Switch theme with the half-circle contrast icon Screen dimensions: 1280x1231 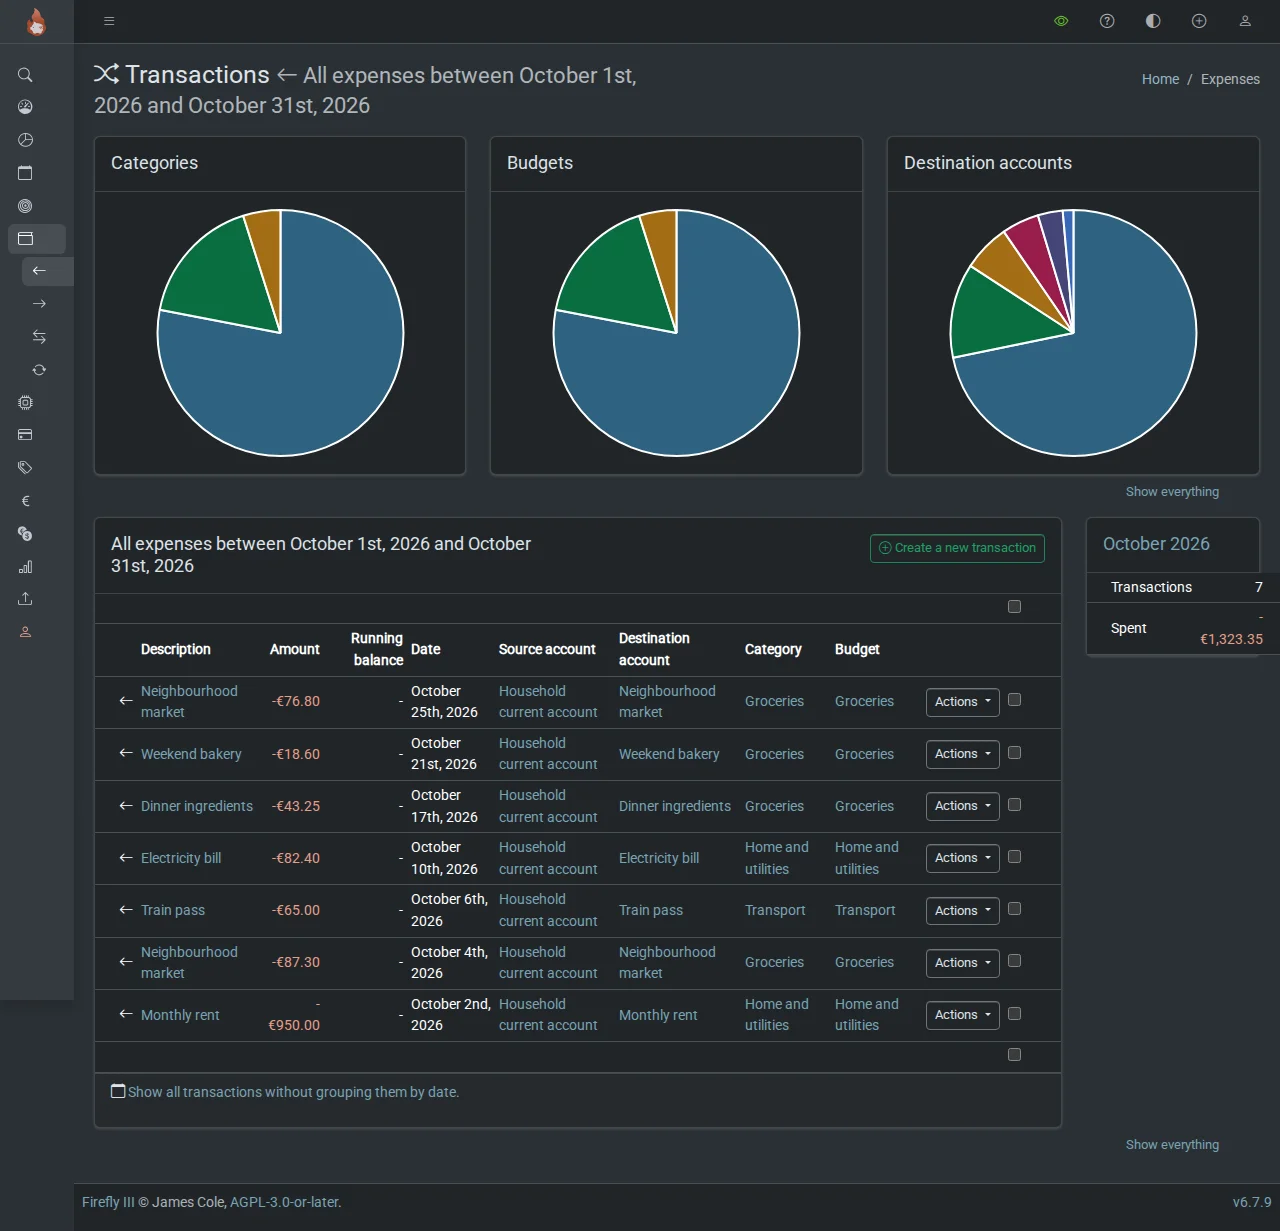1153,21
